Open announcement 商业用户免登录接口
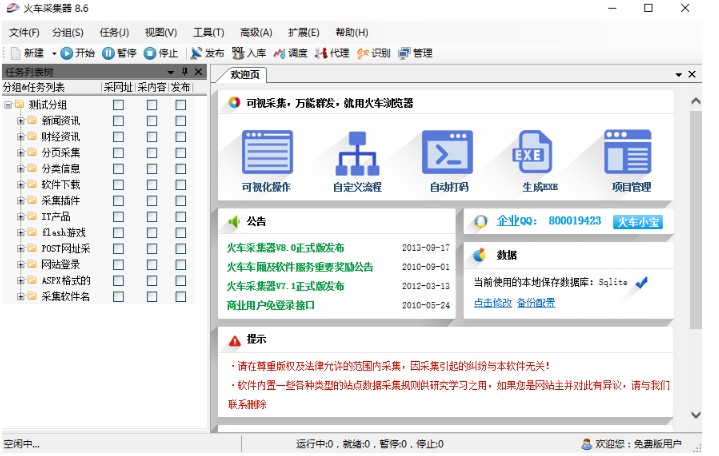The image size is (719, 456). [x=271, y=305]
